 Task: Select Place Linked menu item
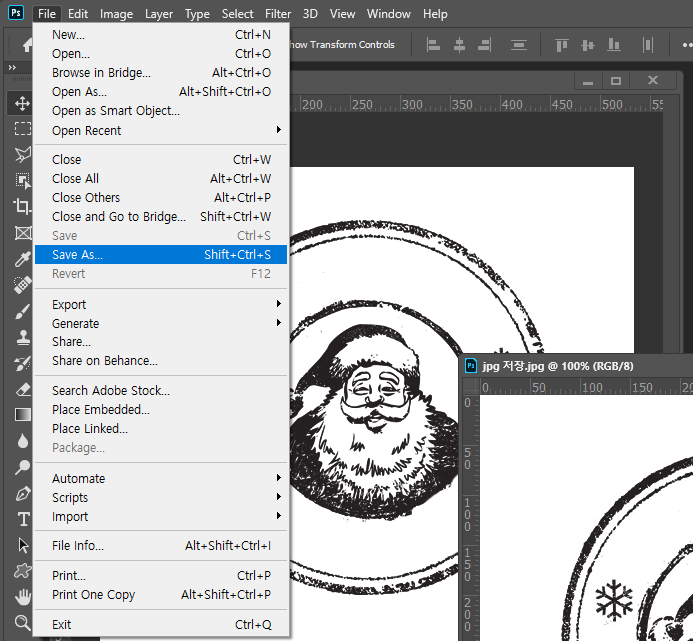click(161, 428)
